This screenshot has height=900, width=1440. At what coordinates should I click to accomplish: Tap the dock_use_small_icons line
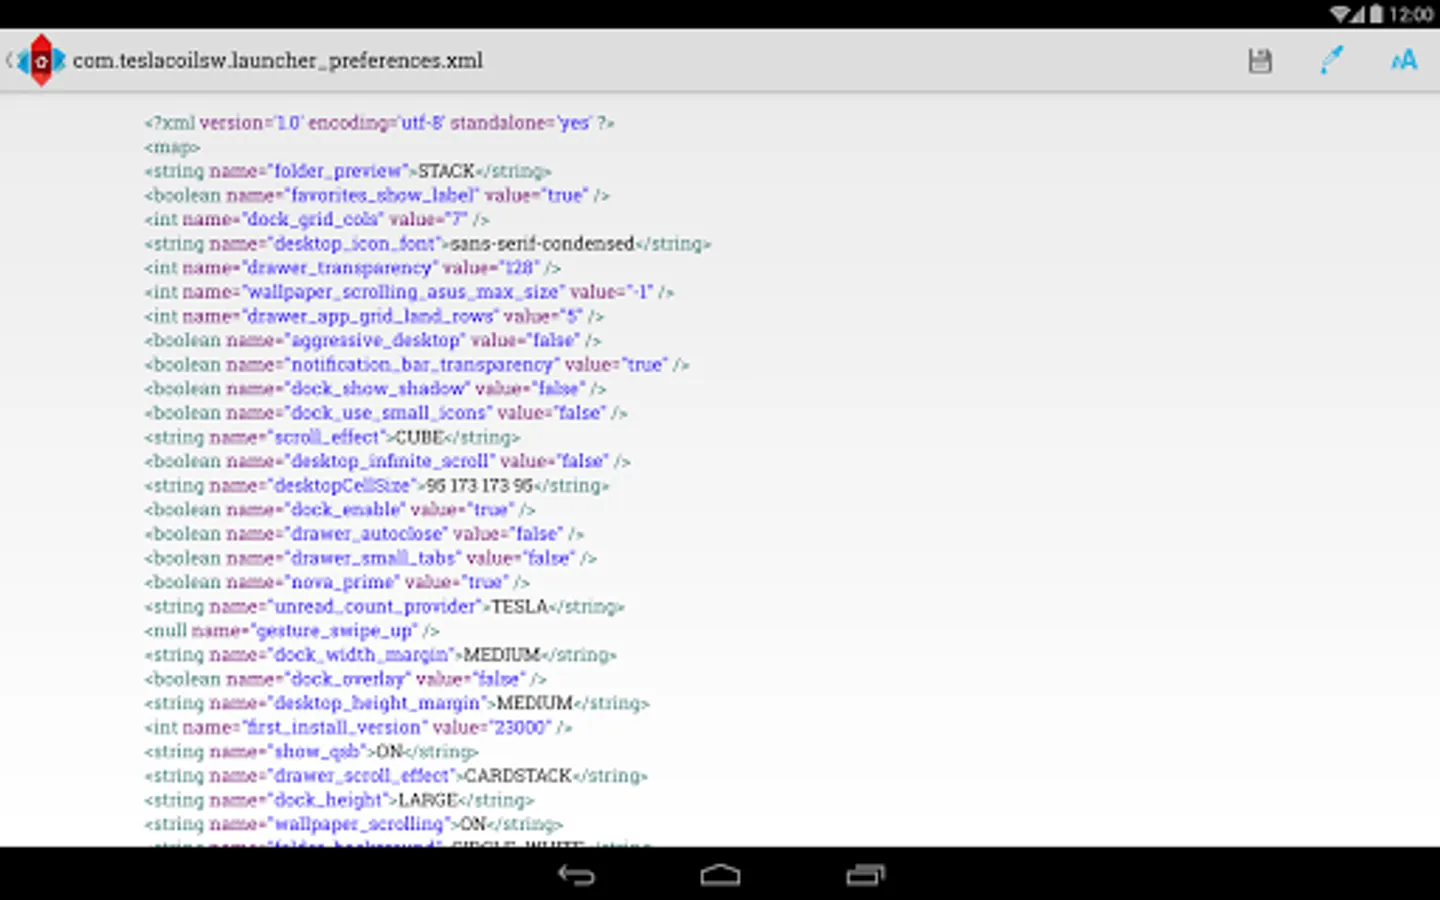[386, 413]
